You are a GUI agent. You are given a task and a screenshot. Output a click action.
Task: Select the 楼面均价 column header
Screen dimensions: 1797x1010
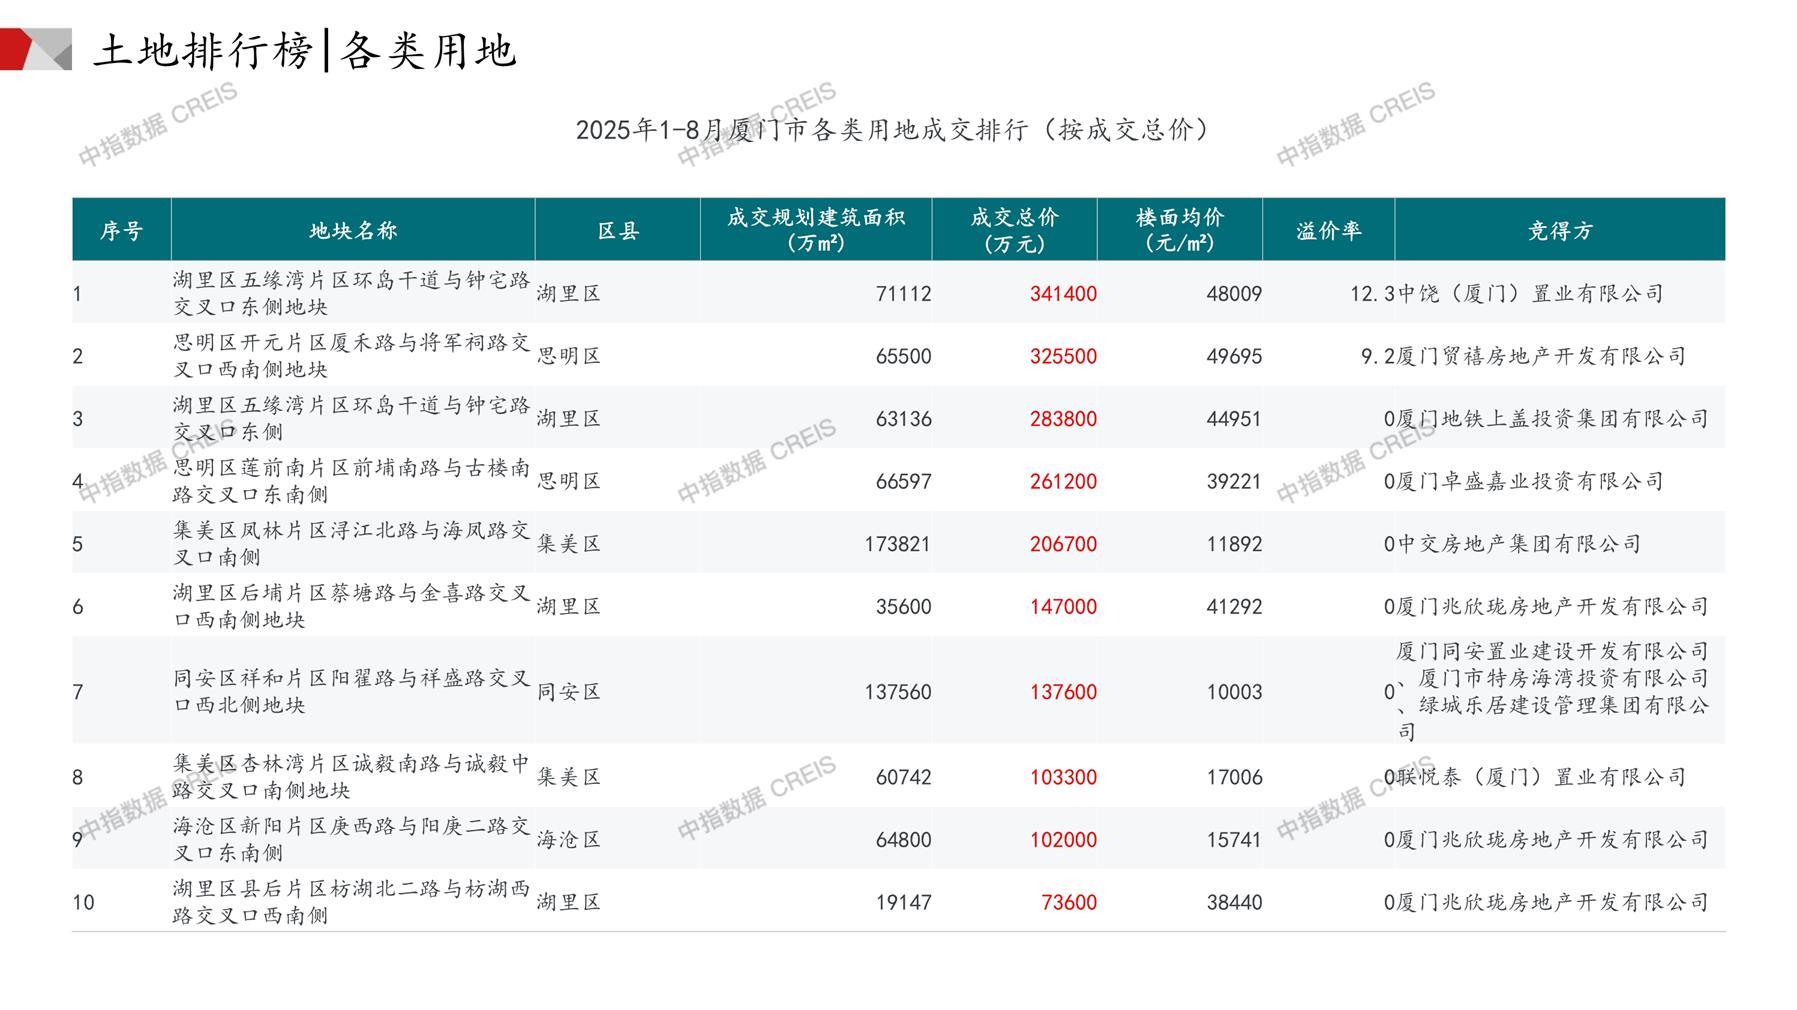[x=1180, y=231]
